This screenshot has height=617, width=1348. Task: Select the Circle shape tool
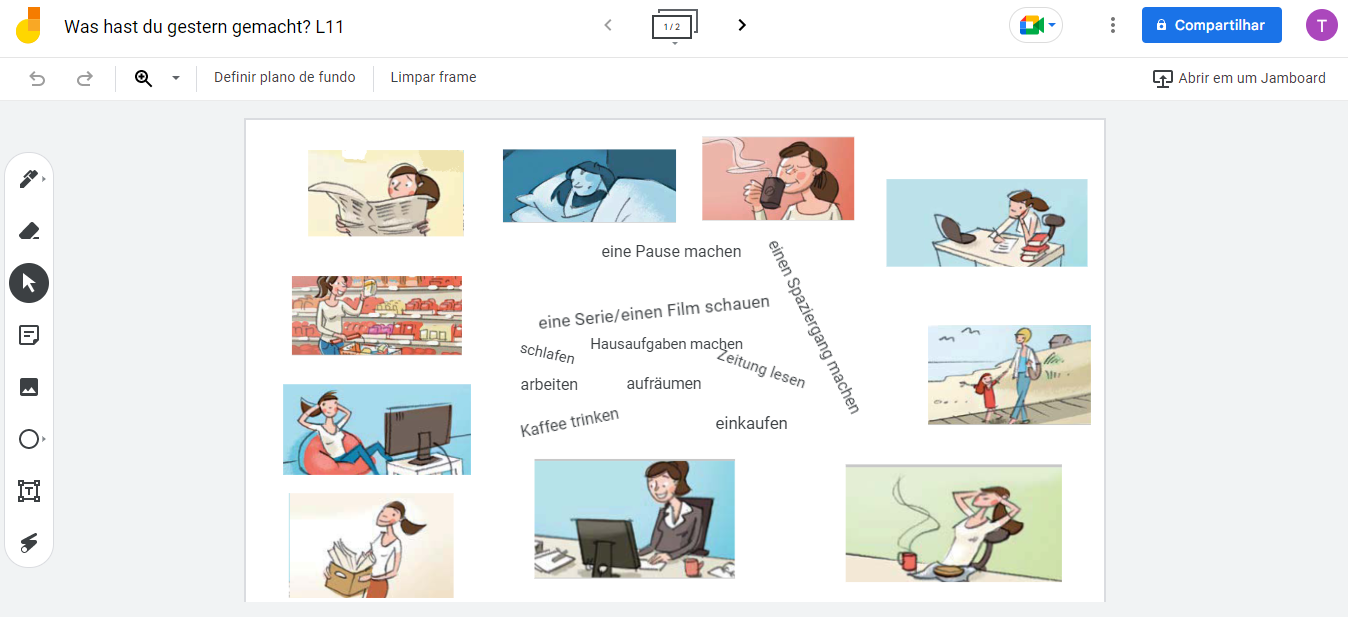tap(29, 439)
